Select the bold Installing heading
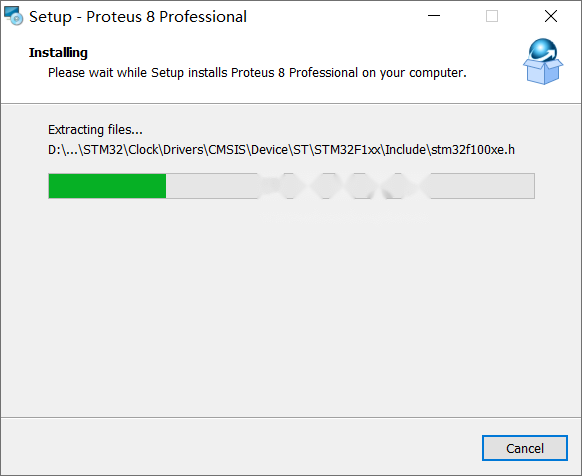This screenshot has height=476, width=582. 58,53
